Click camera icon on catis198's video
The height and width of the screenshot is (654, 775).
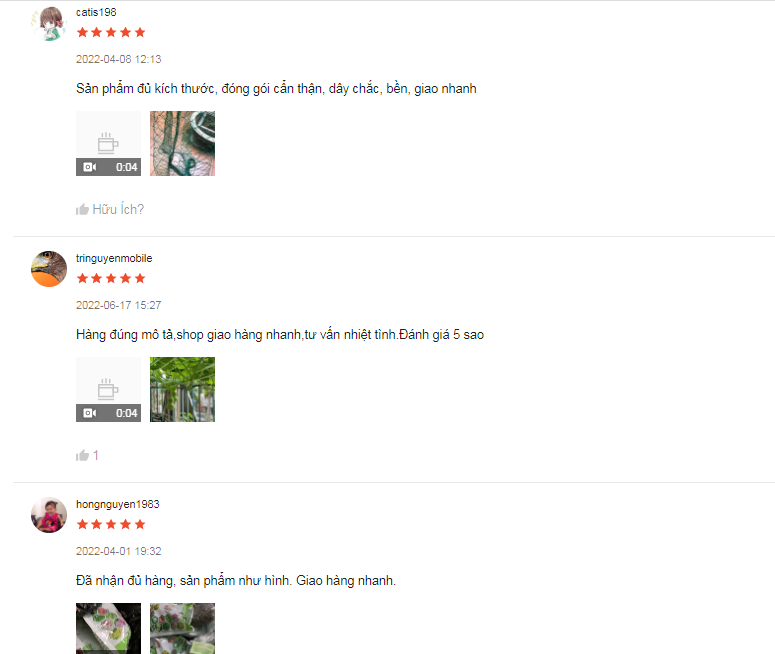[x=89, y=167]
